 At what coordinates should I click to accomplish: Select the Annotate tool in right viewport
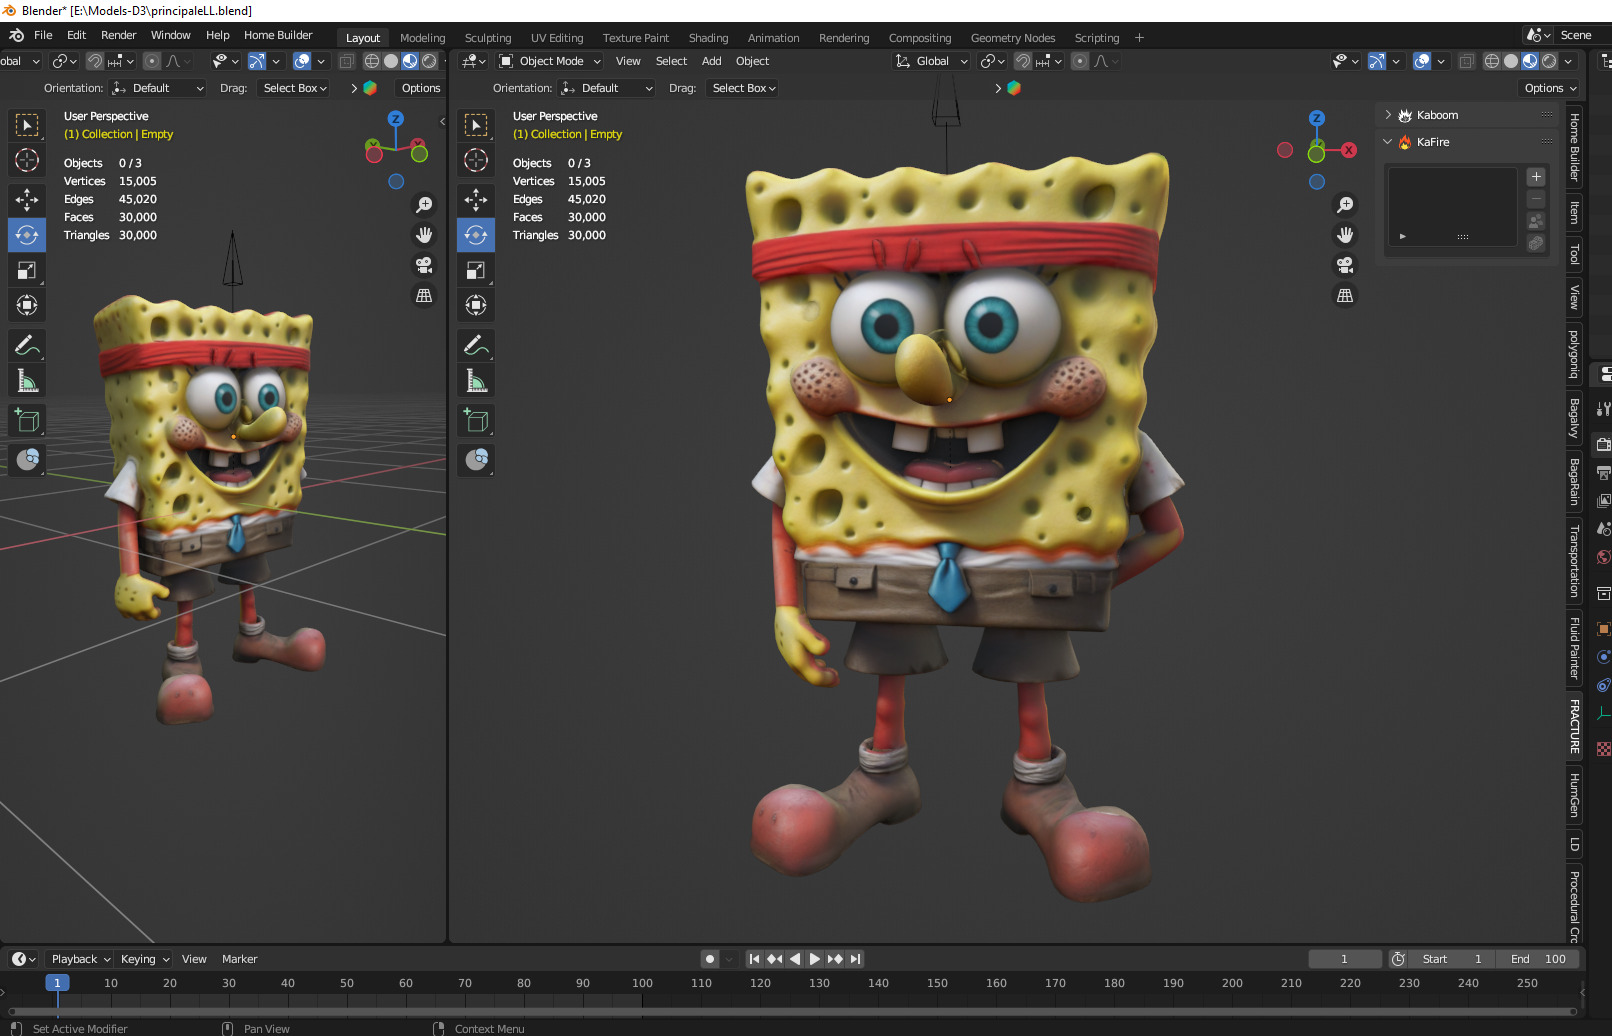pos(476,346)
